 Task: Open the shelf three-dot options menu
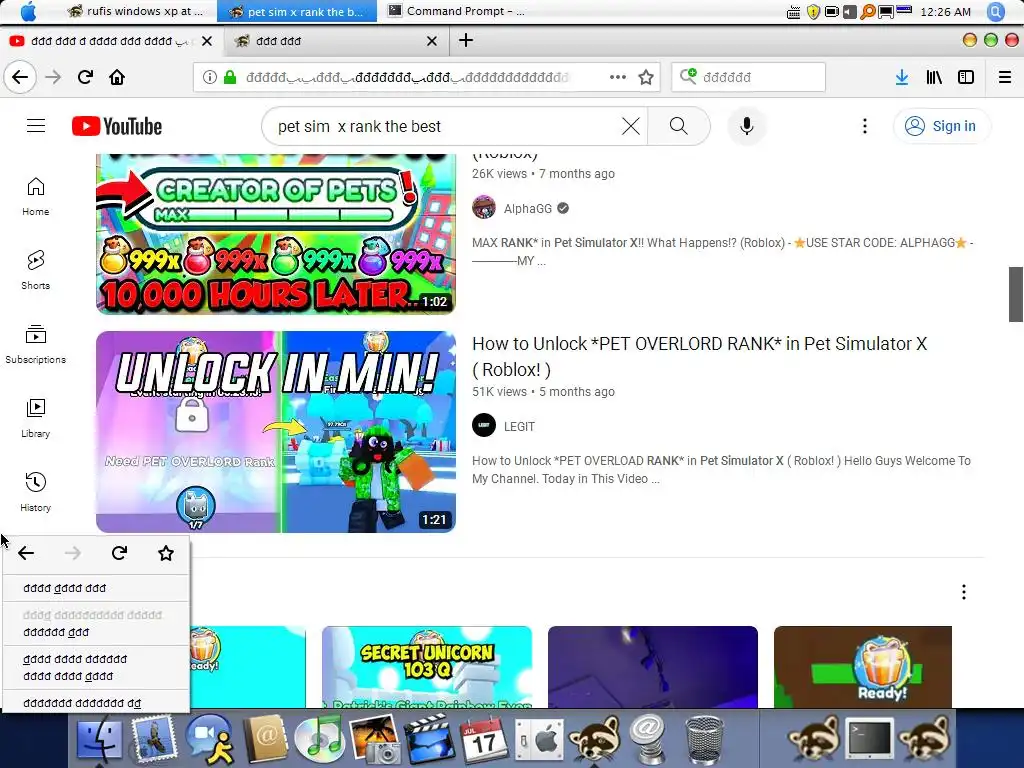coord(963,592)
